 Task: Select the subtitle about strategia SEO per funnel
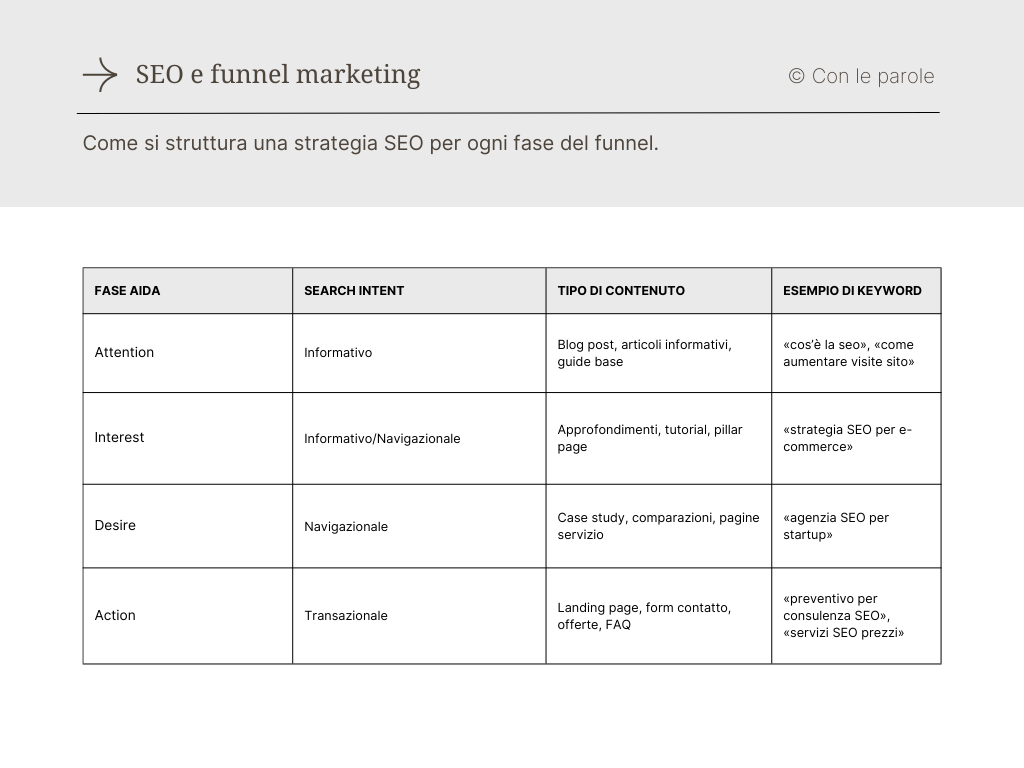370,143
